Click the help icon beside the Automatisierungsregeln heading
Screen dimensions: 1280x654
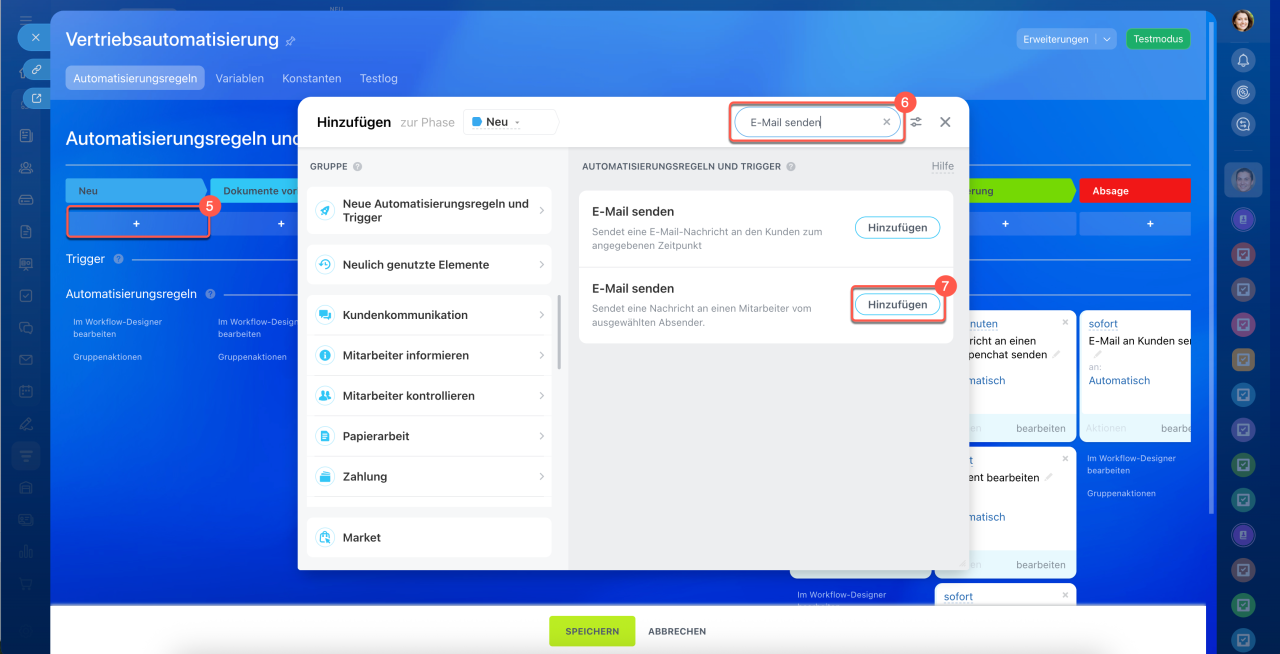coord(210,294)
